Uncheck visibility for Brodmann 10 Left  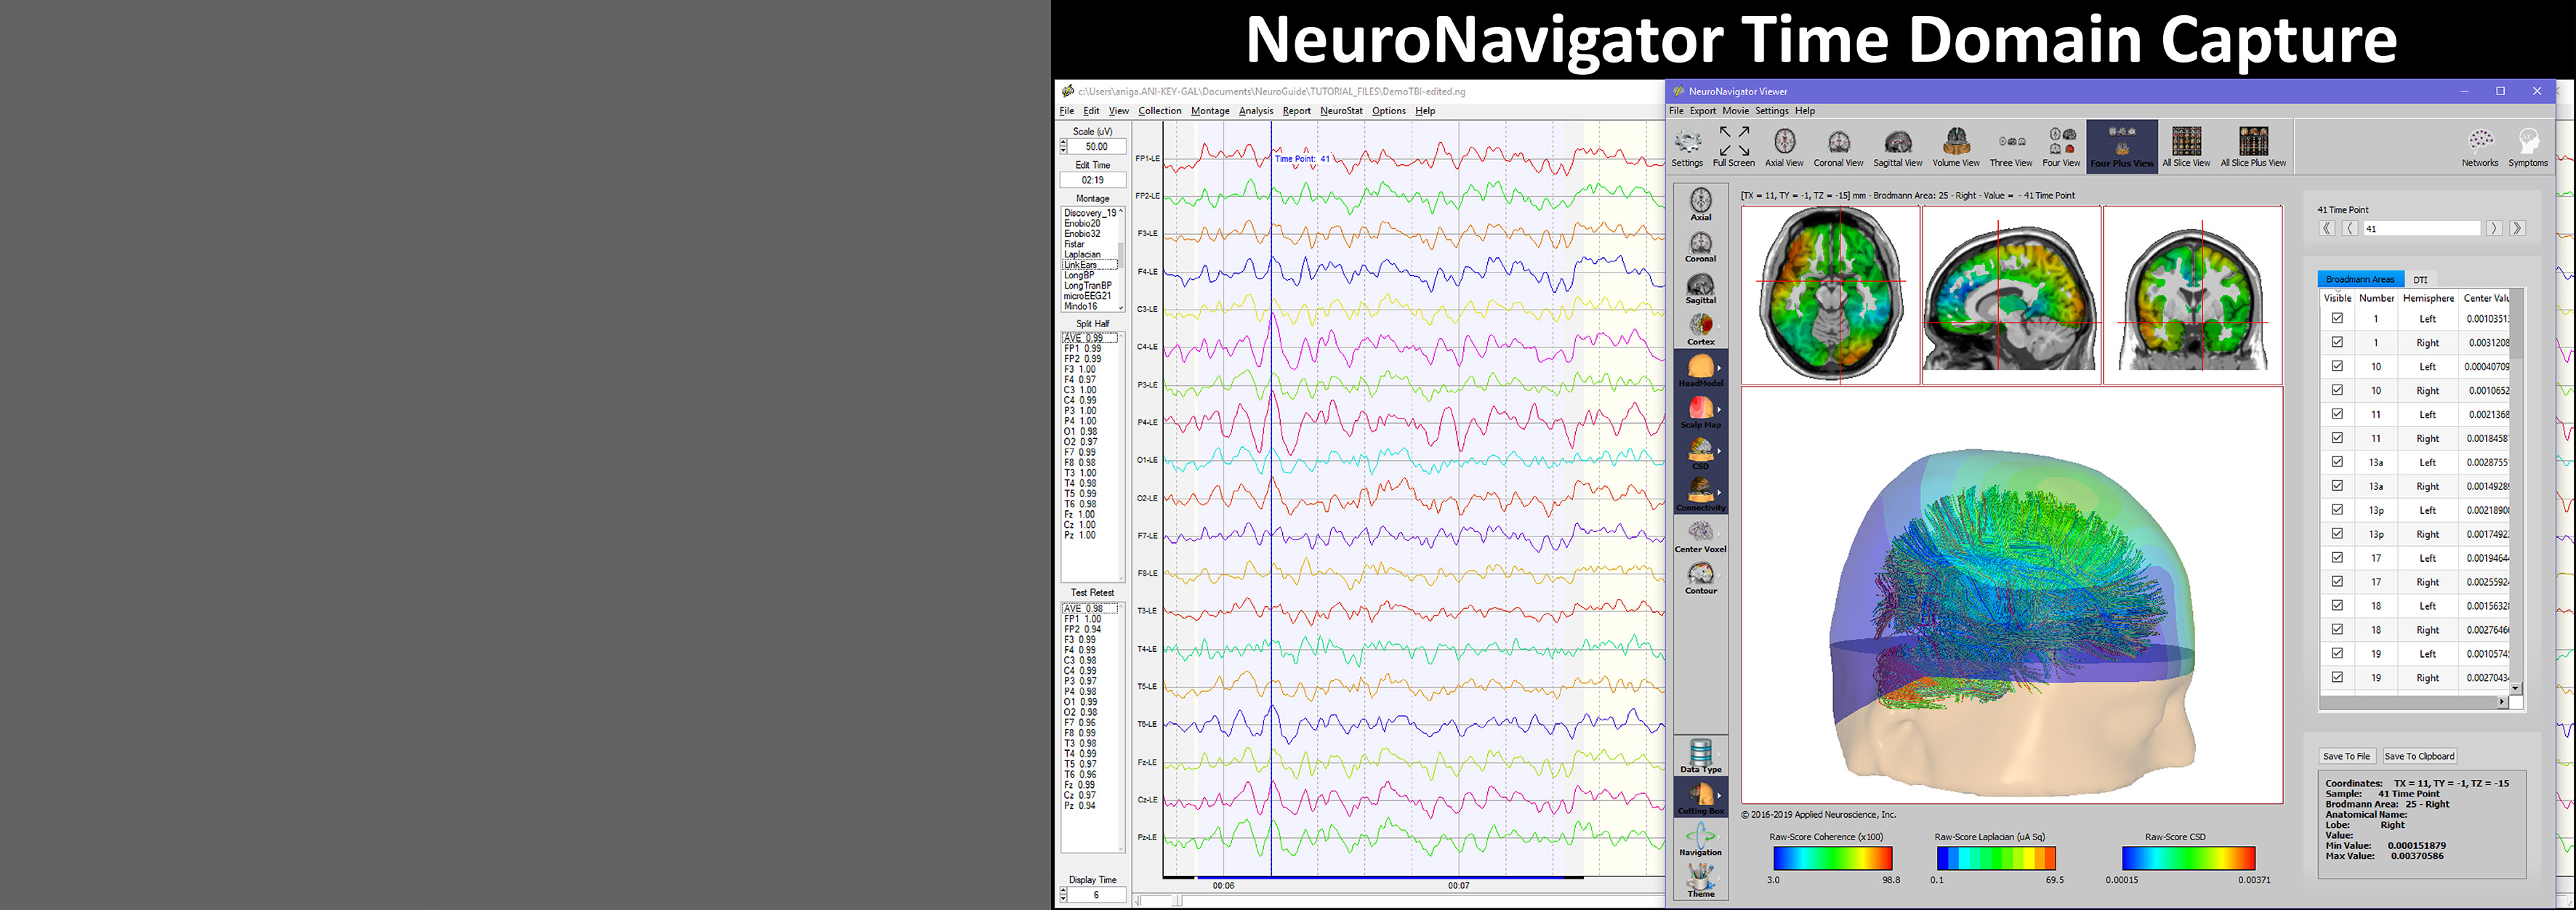(2337, 366)
